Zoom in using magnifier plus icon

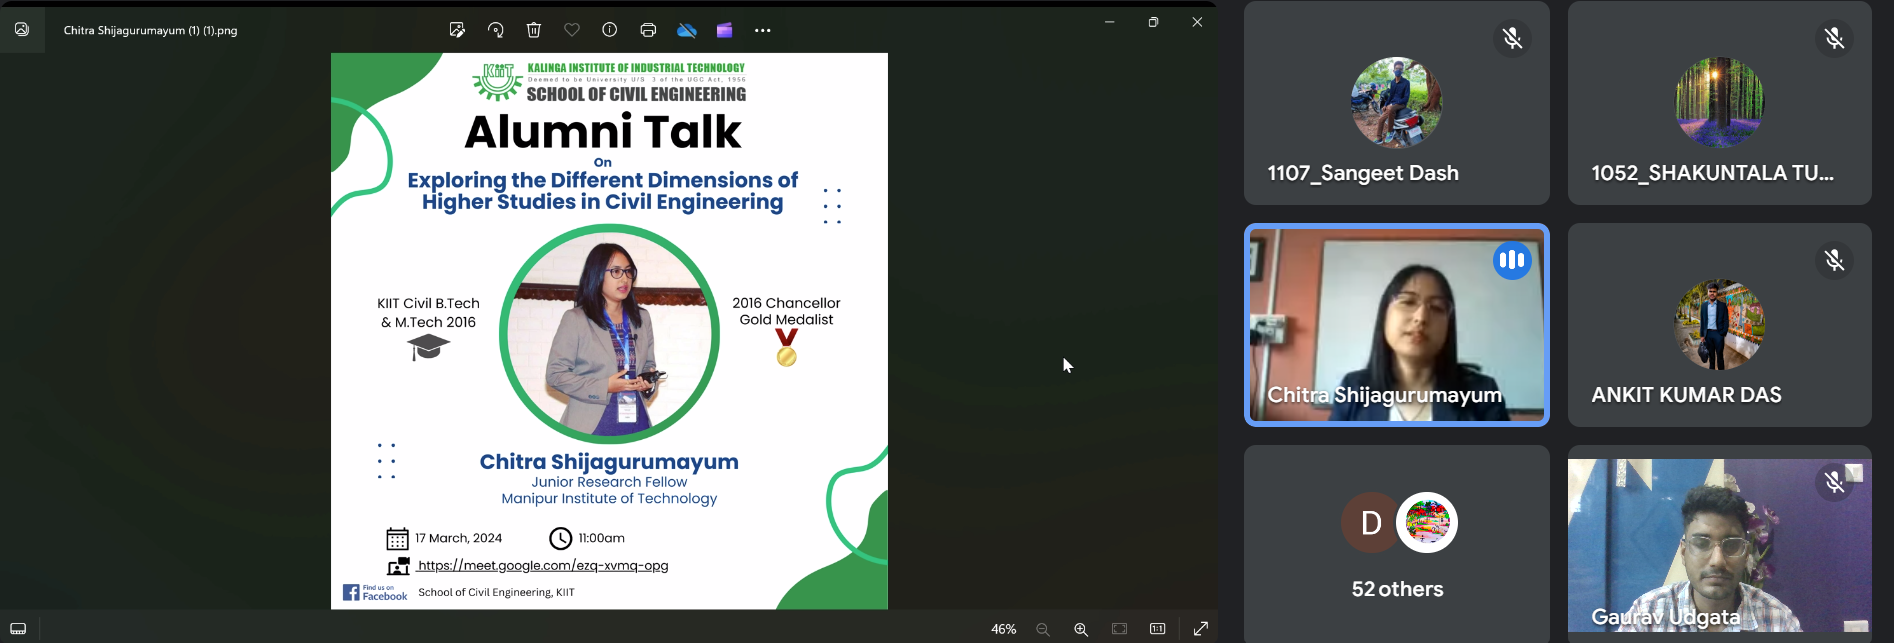1081,629
